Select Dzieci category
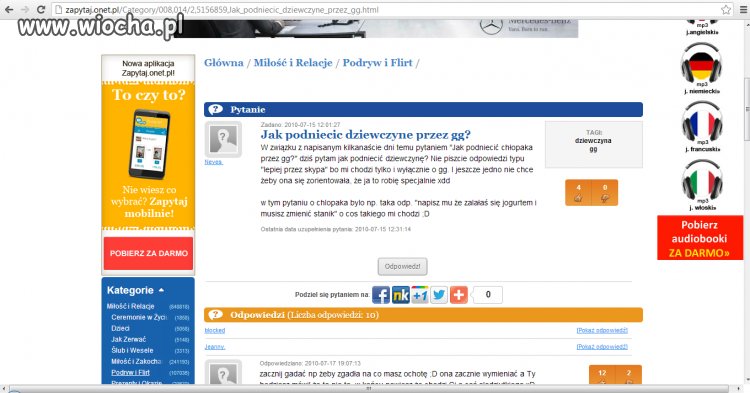Screen dimensions: 750x393 (120, 328)
